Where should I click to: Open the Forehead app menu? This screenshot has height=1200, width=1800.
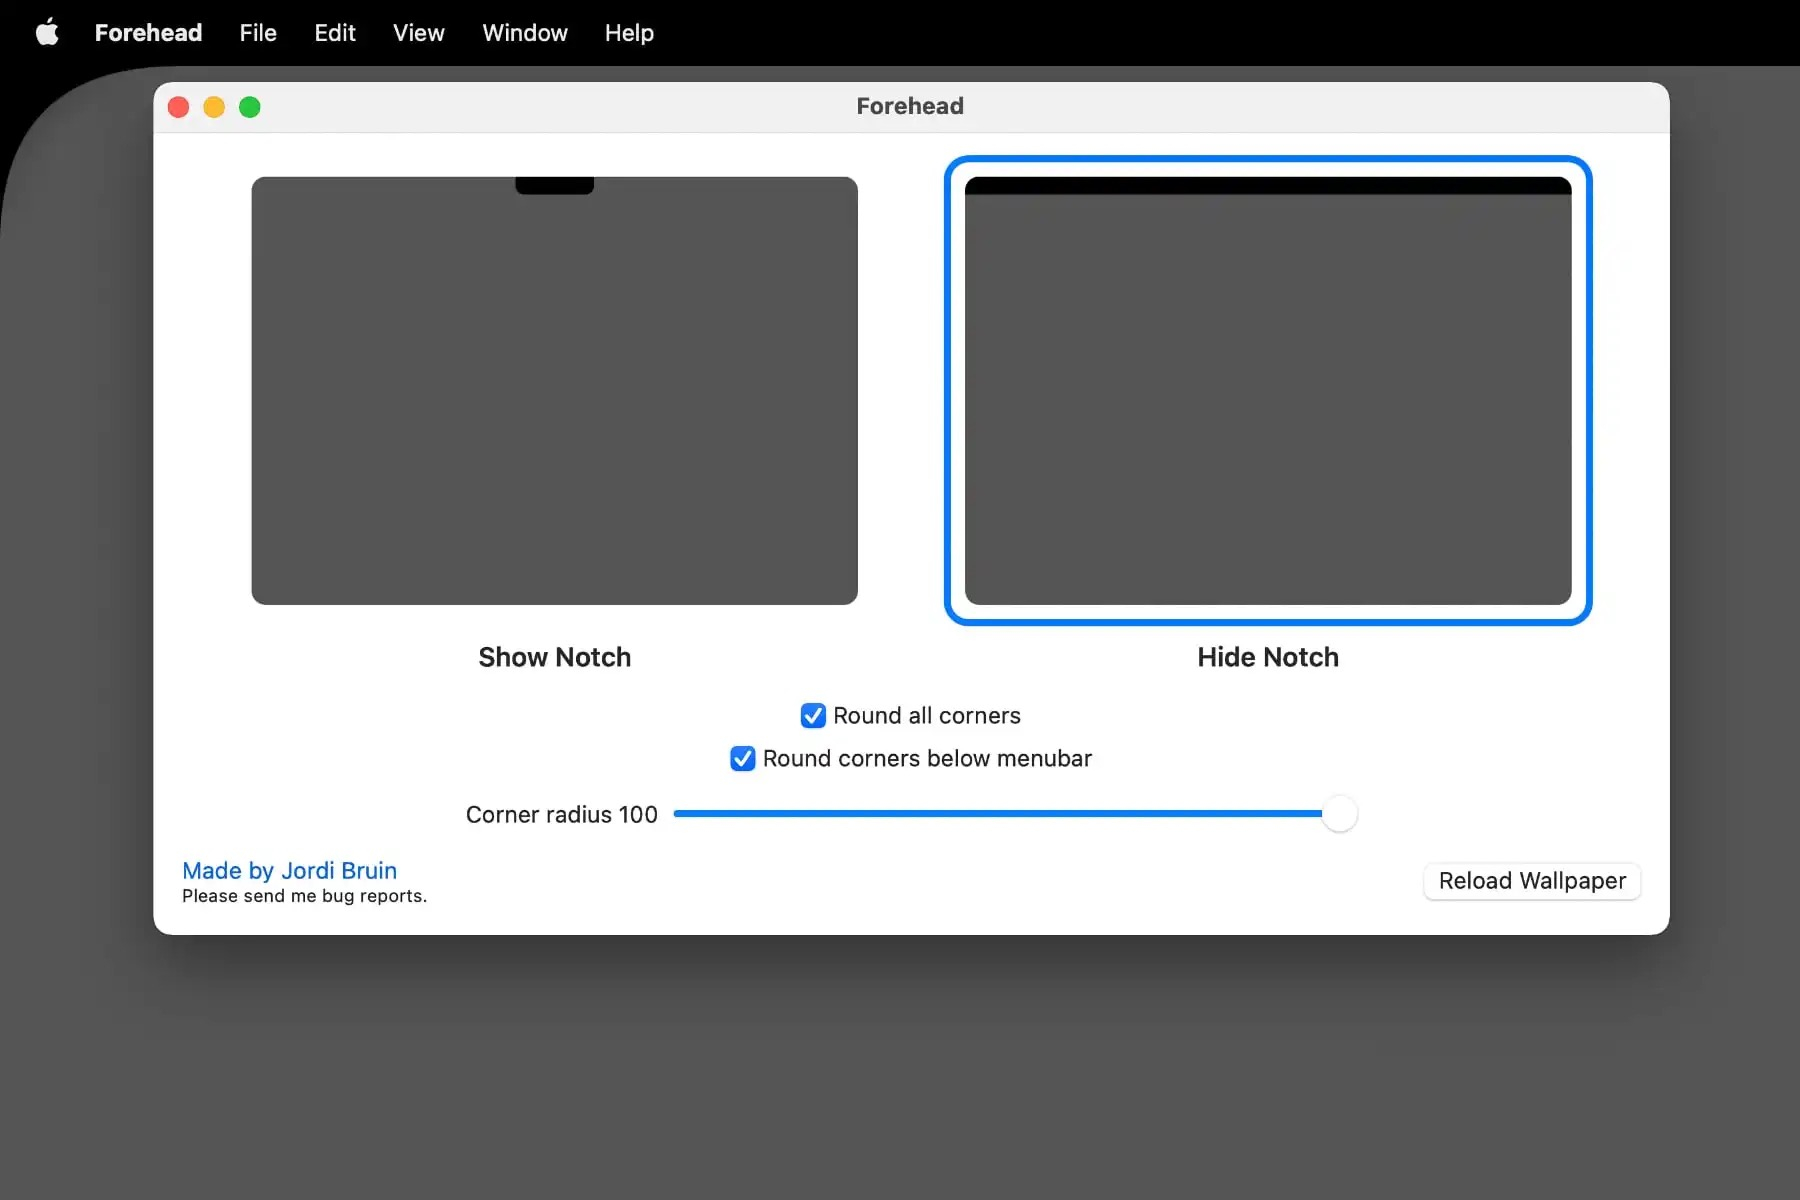(148, 33)
